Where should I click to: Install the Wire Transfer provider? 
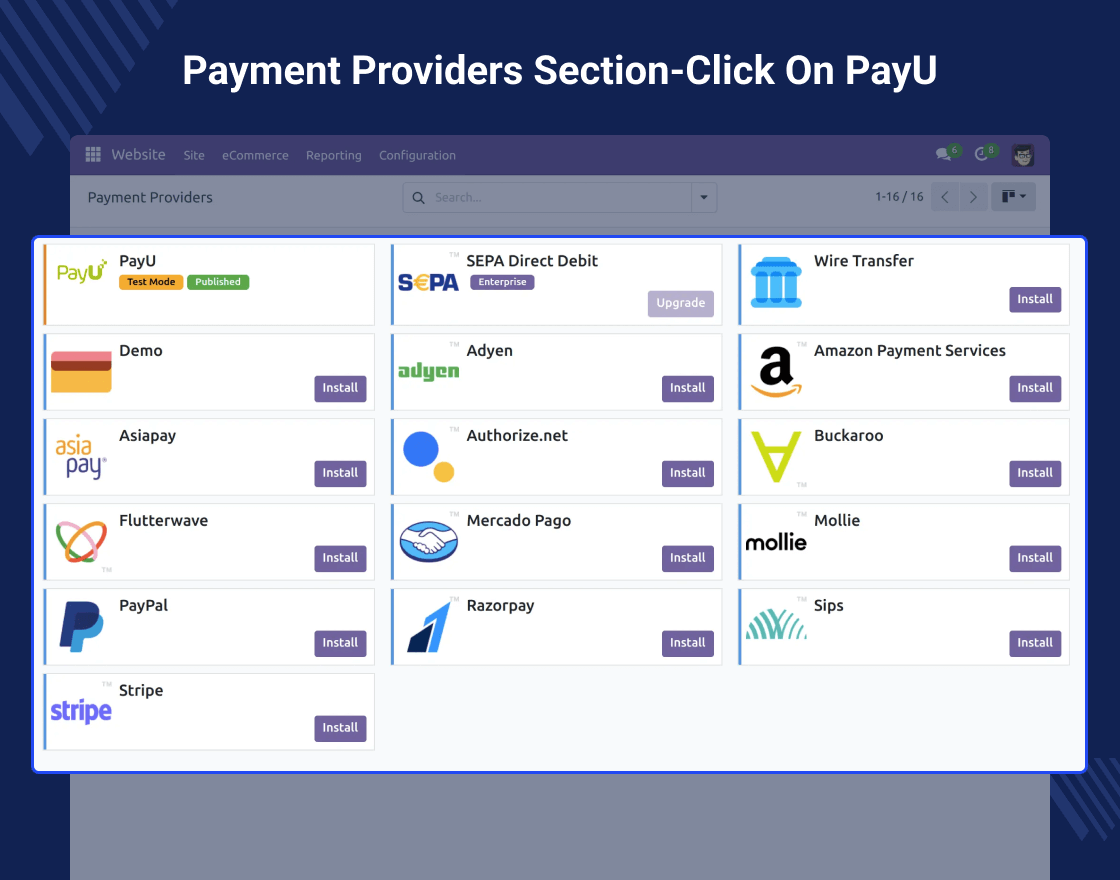click(x=1035, y=299)
